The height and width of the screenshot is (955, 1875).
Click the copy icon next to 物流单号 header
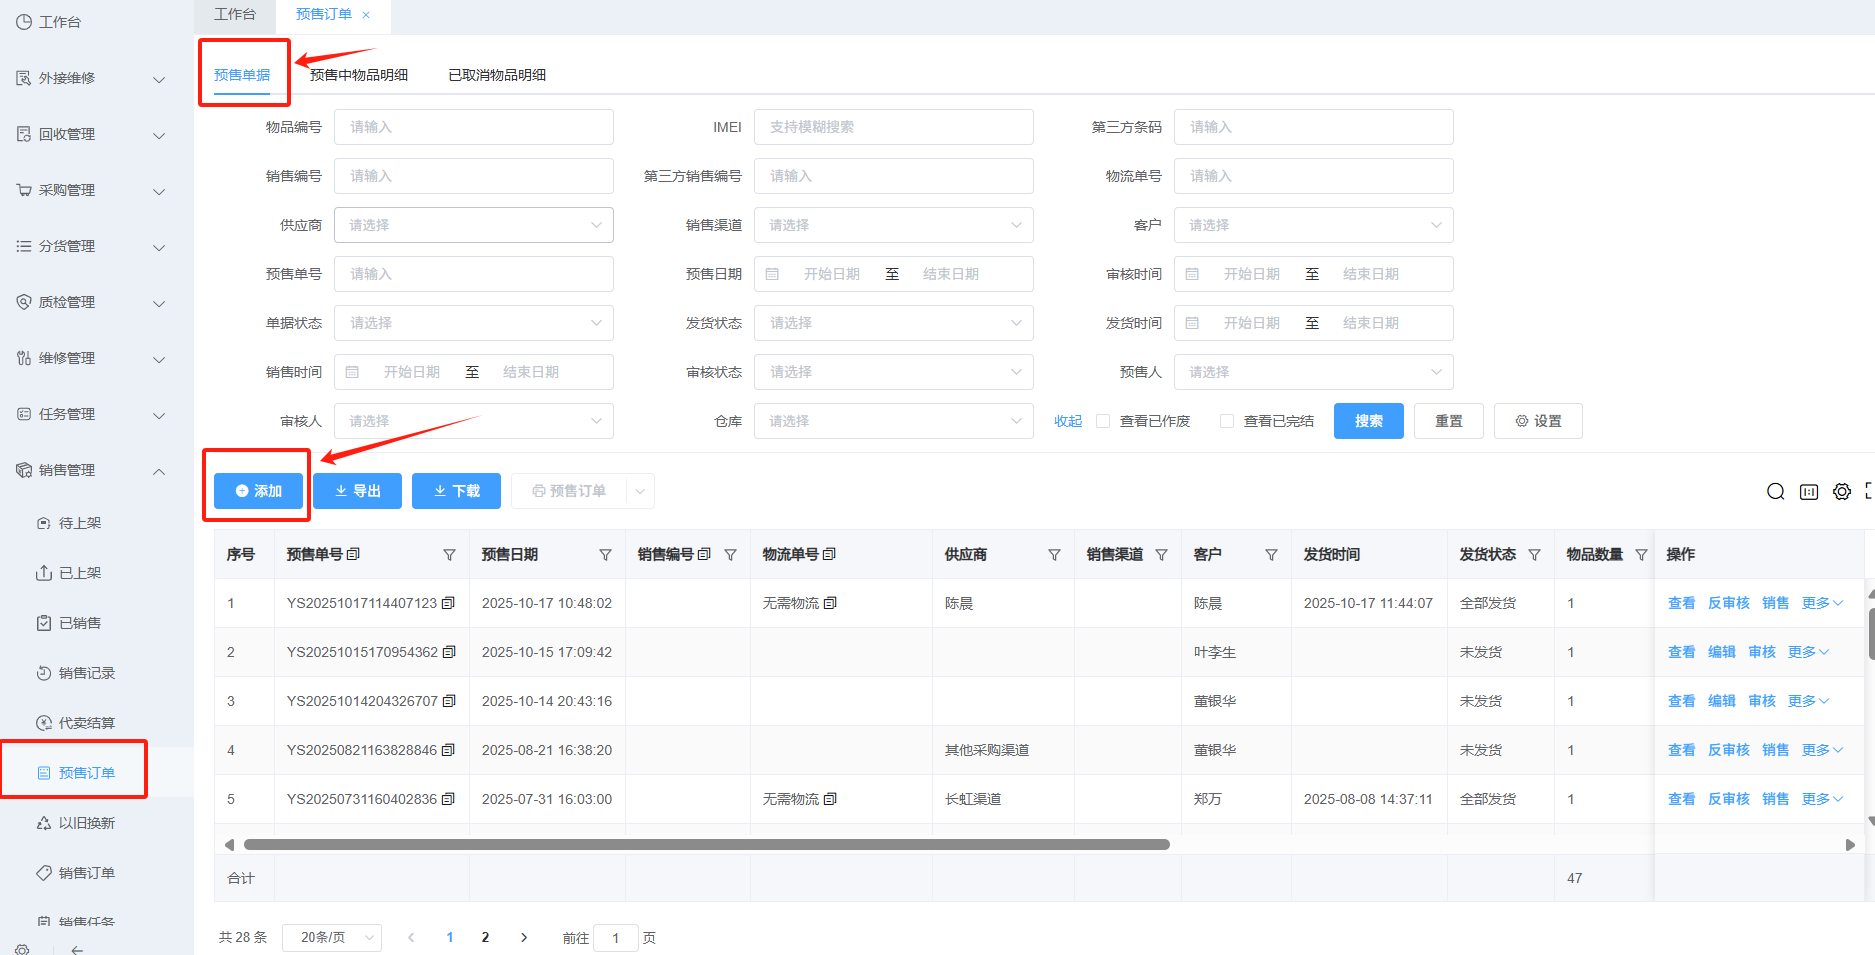829,554
